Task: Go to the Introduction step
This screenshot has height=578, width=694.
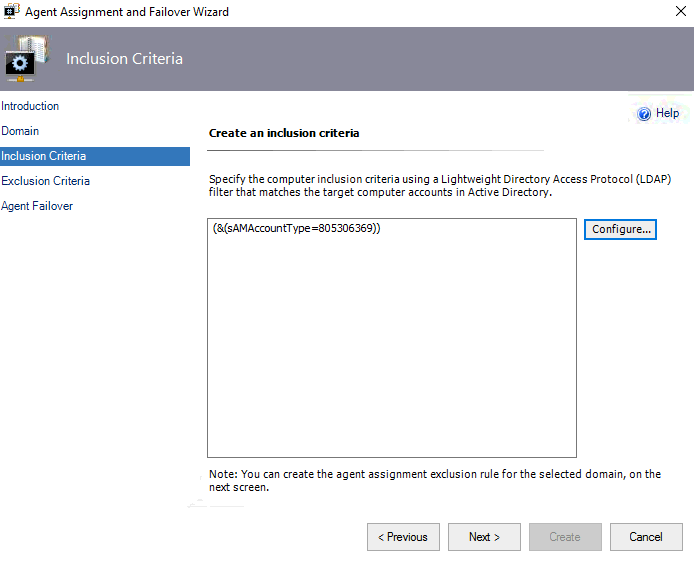Action: point(30,106)
